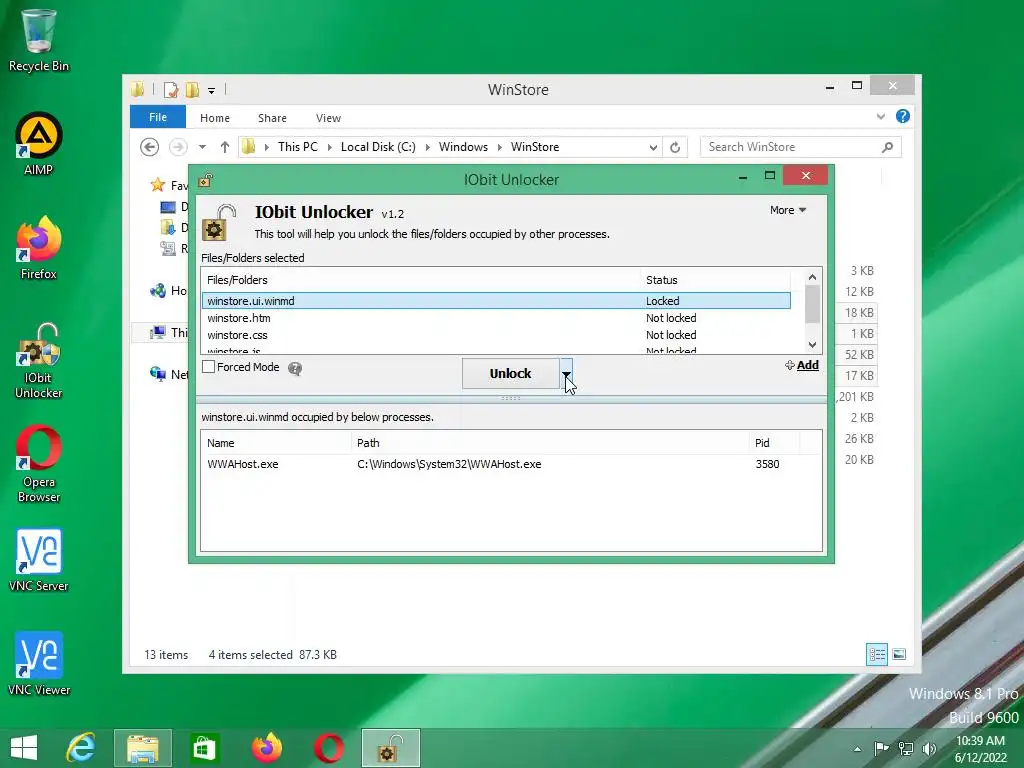Launch Opera Browser desktop shortcut
1024x768 pixels.
[x=39, y=464]
